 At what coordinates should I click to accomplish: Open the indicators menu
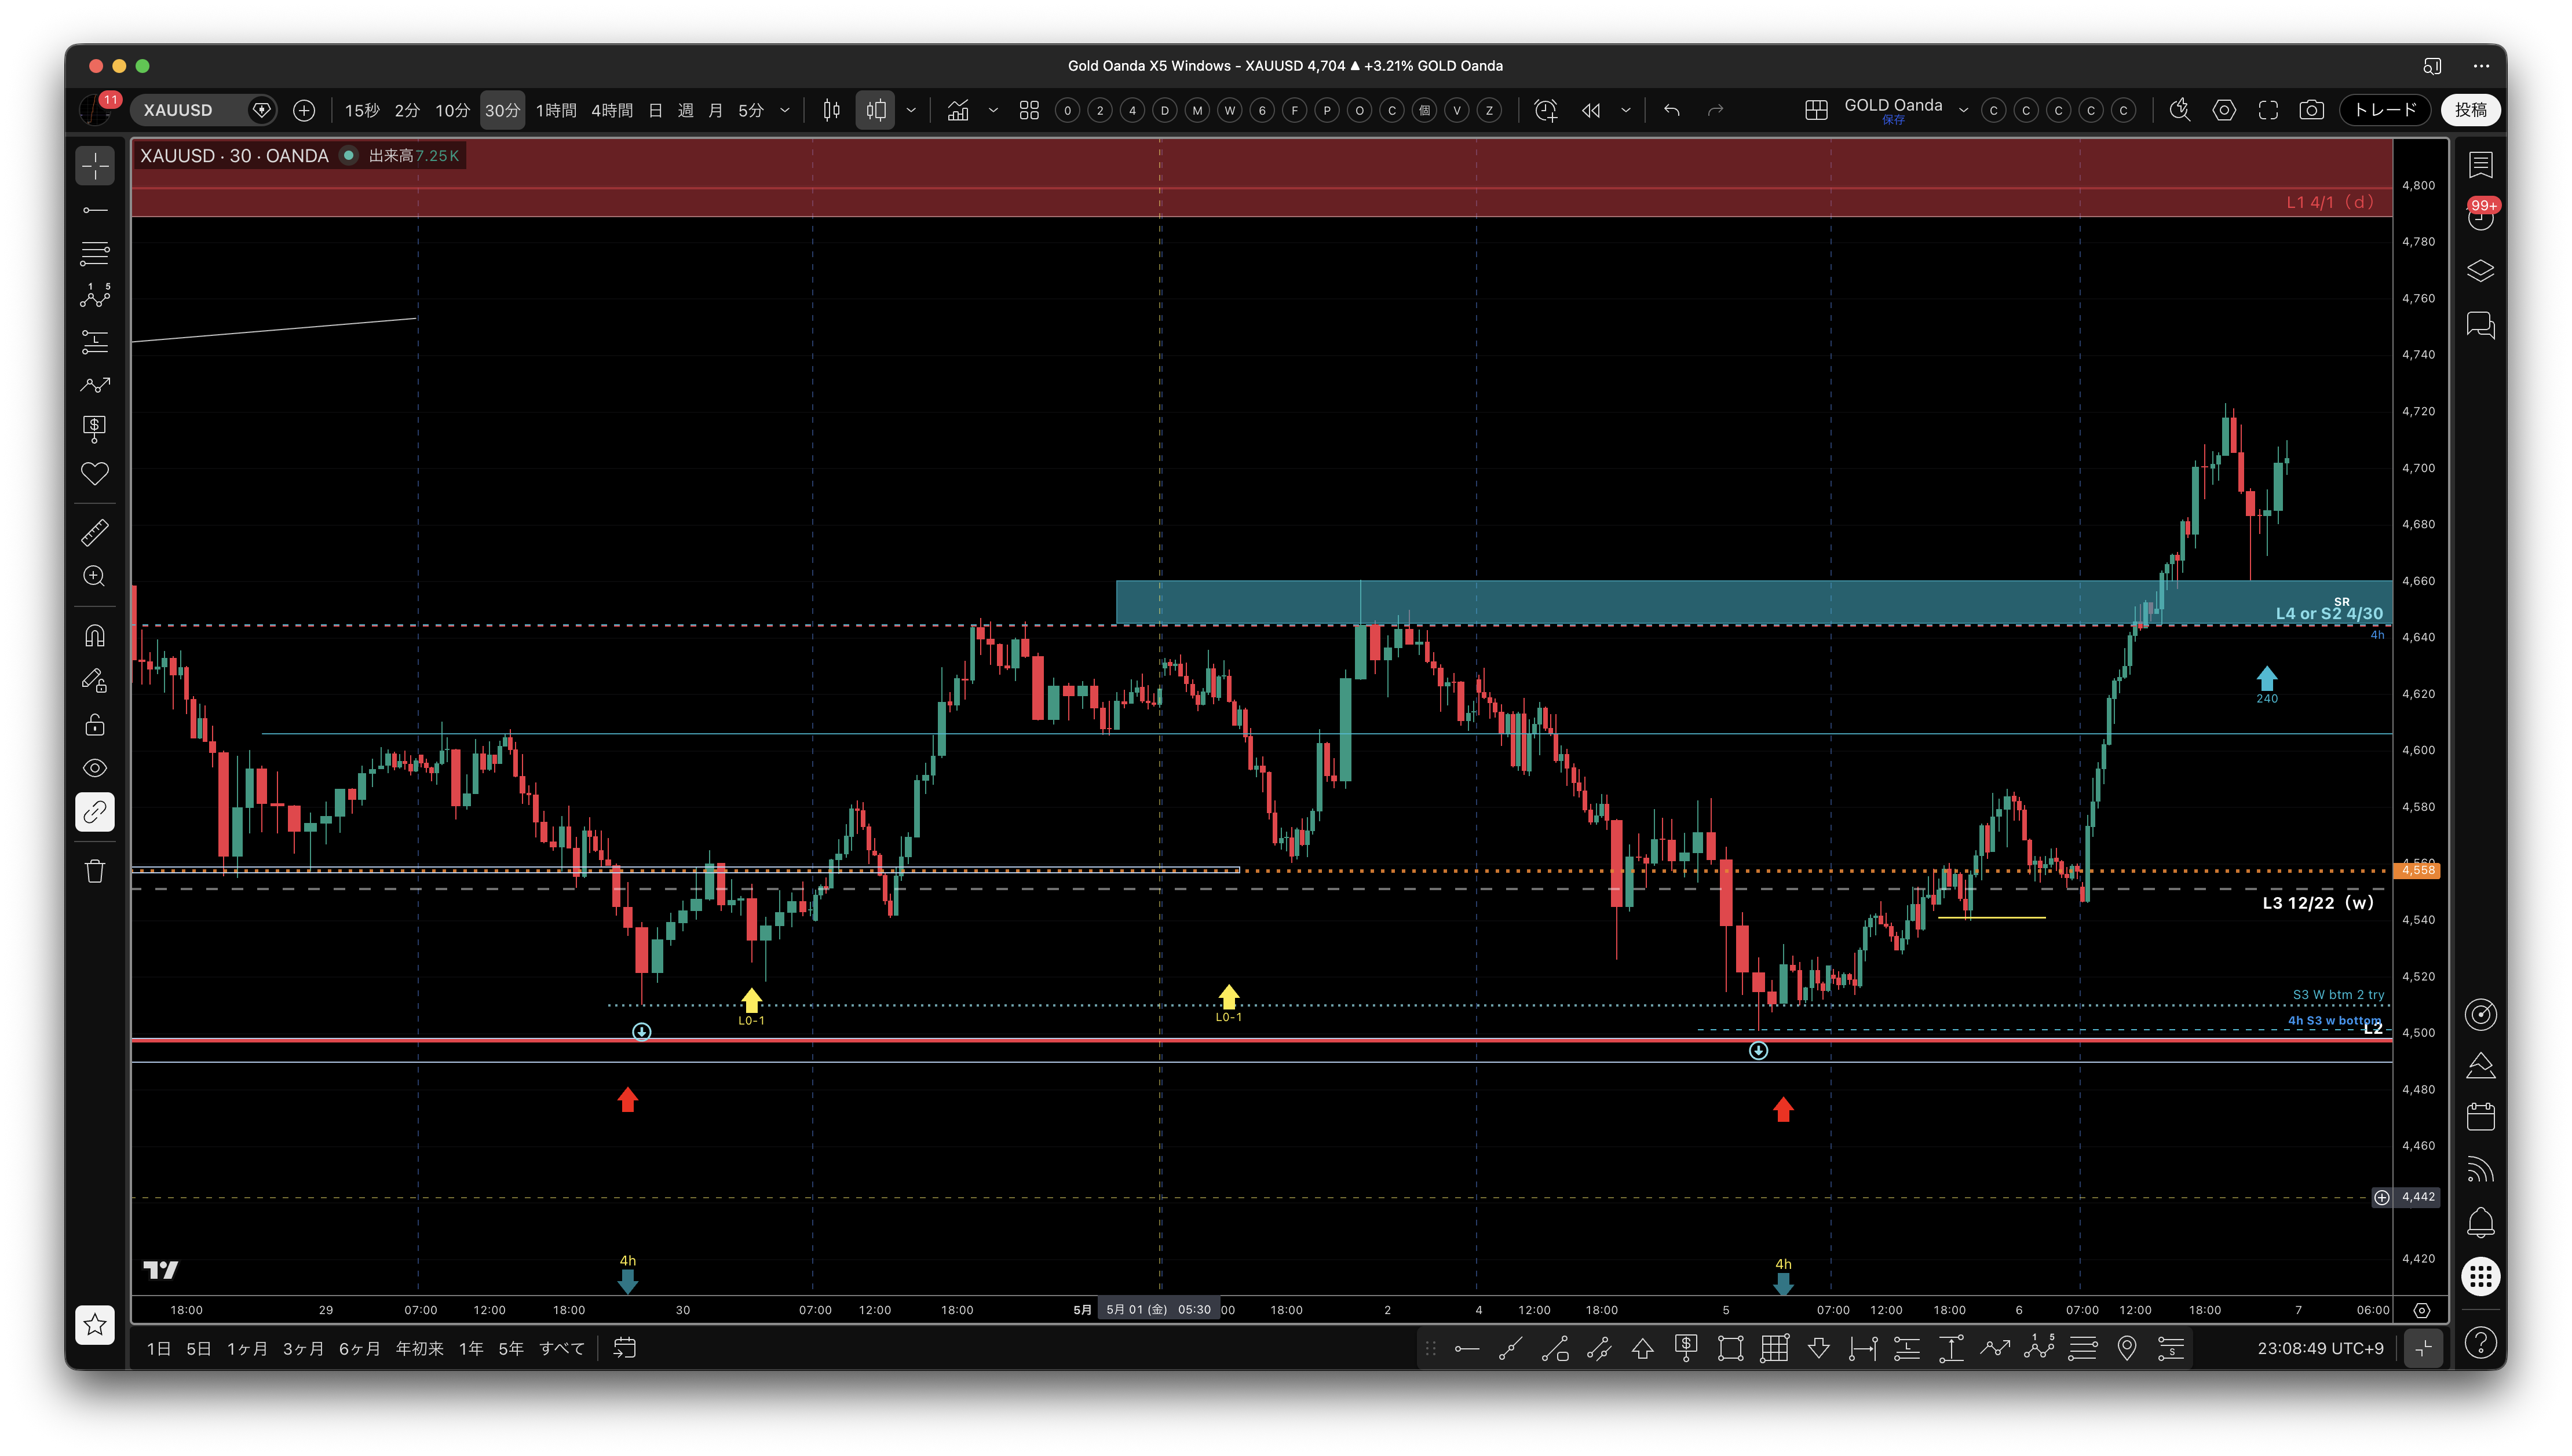958,110
